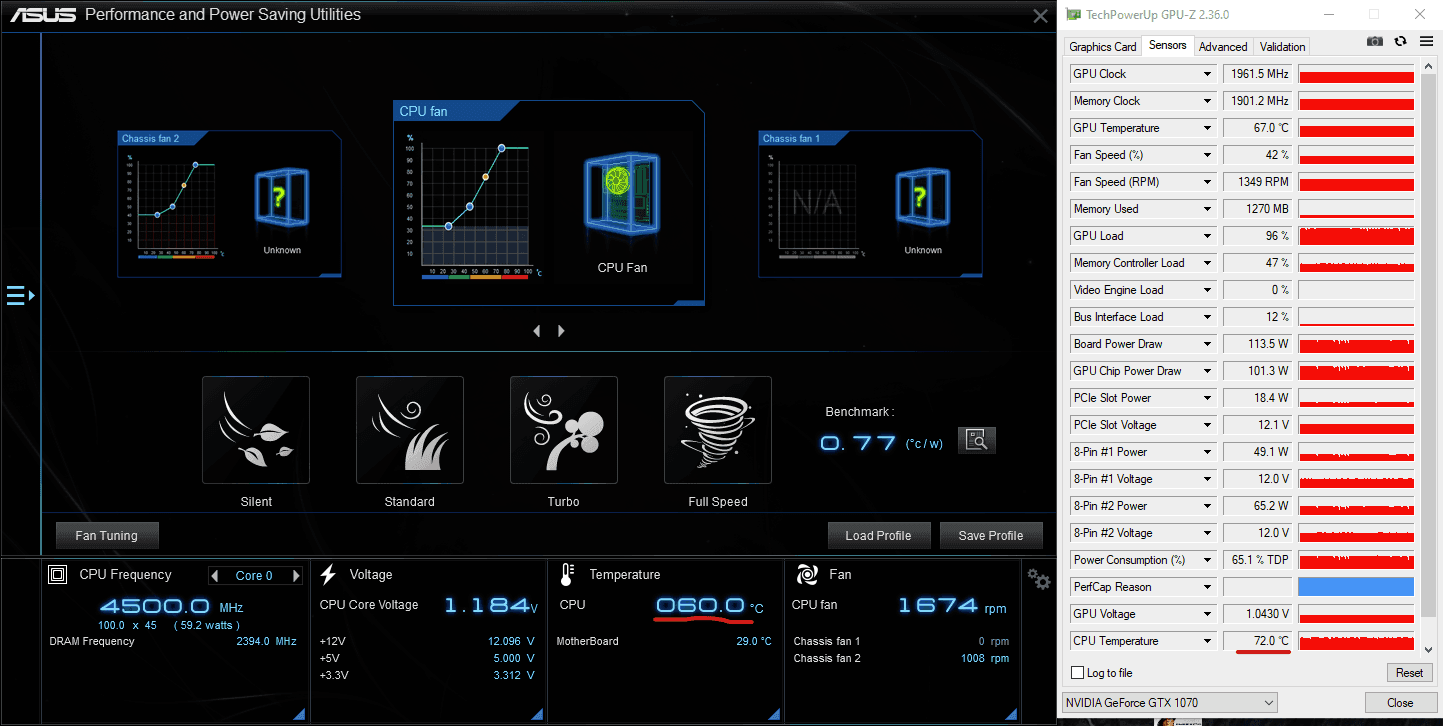The image size is (1443, 726).
Task: Open the GPU Clock sensor dropdown
Action: point(1208,74)
